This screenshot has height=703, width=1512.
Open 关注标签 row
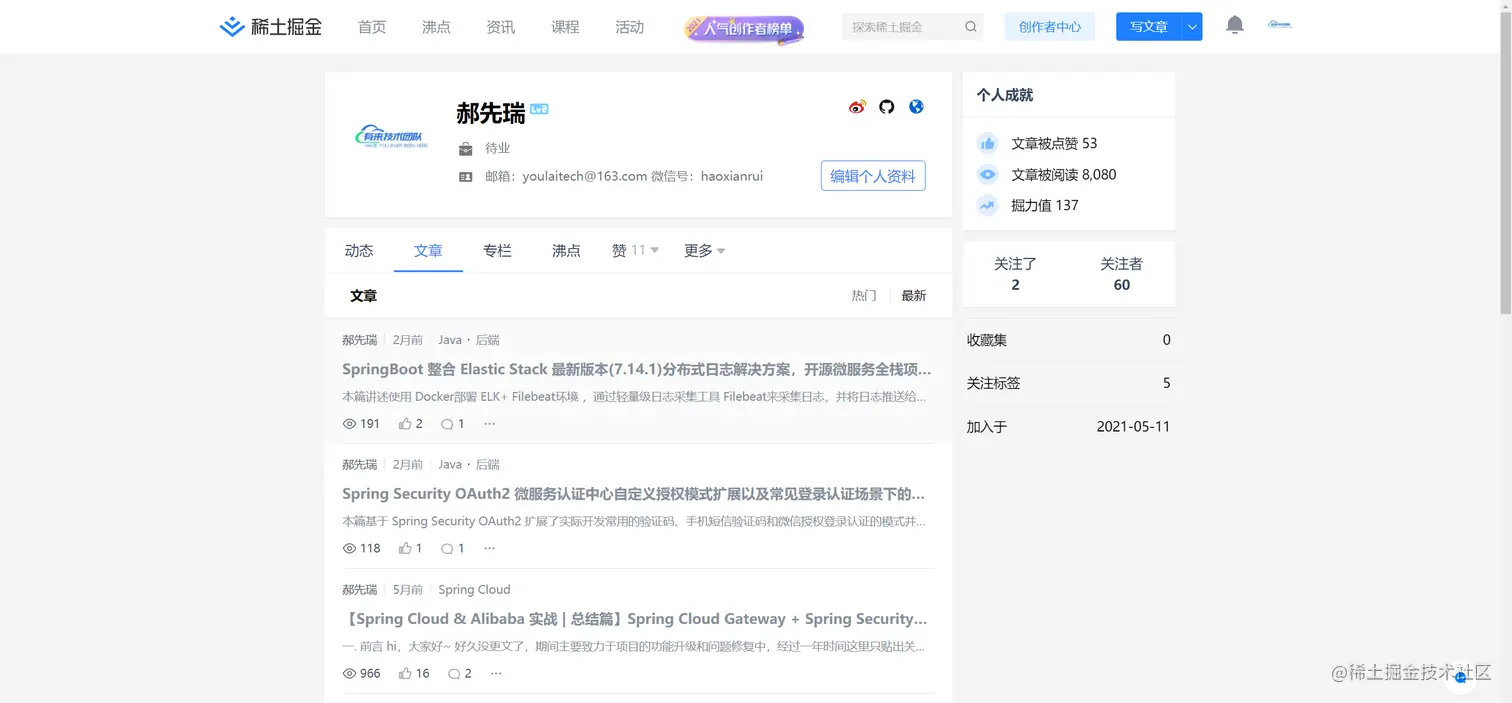[1069, 383]
